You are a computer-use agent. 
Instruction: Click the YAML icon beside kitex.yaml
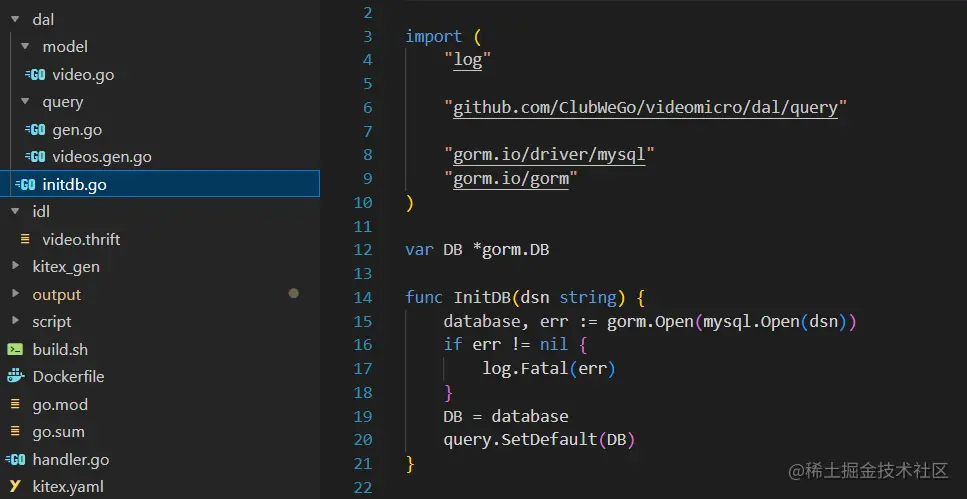[15, 487]
